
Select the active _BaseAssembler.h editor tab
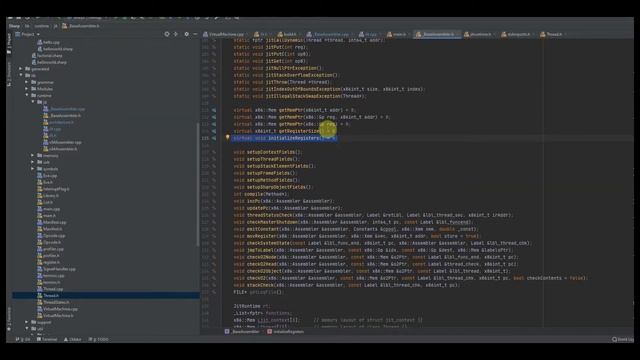click(438, 34)
